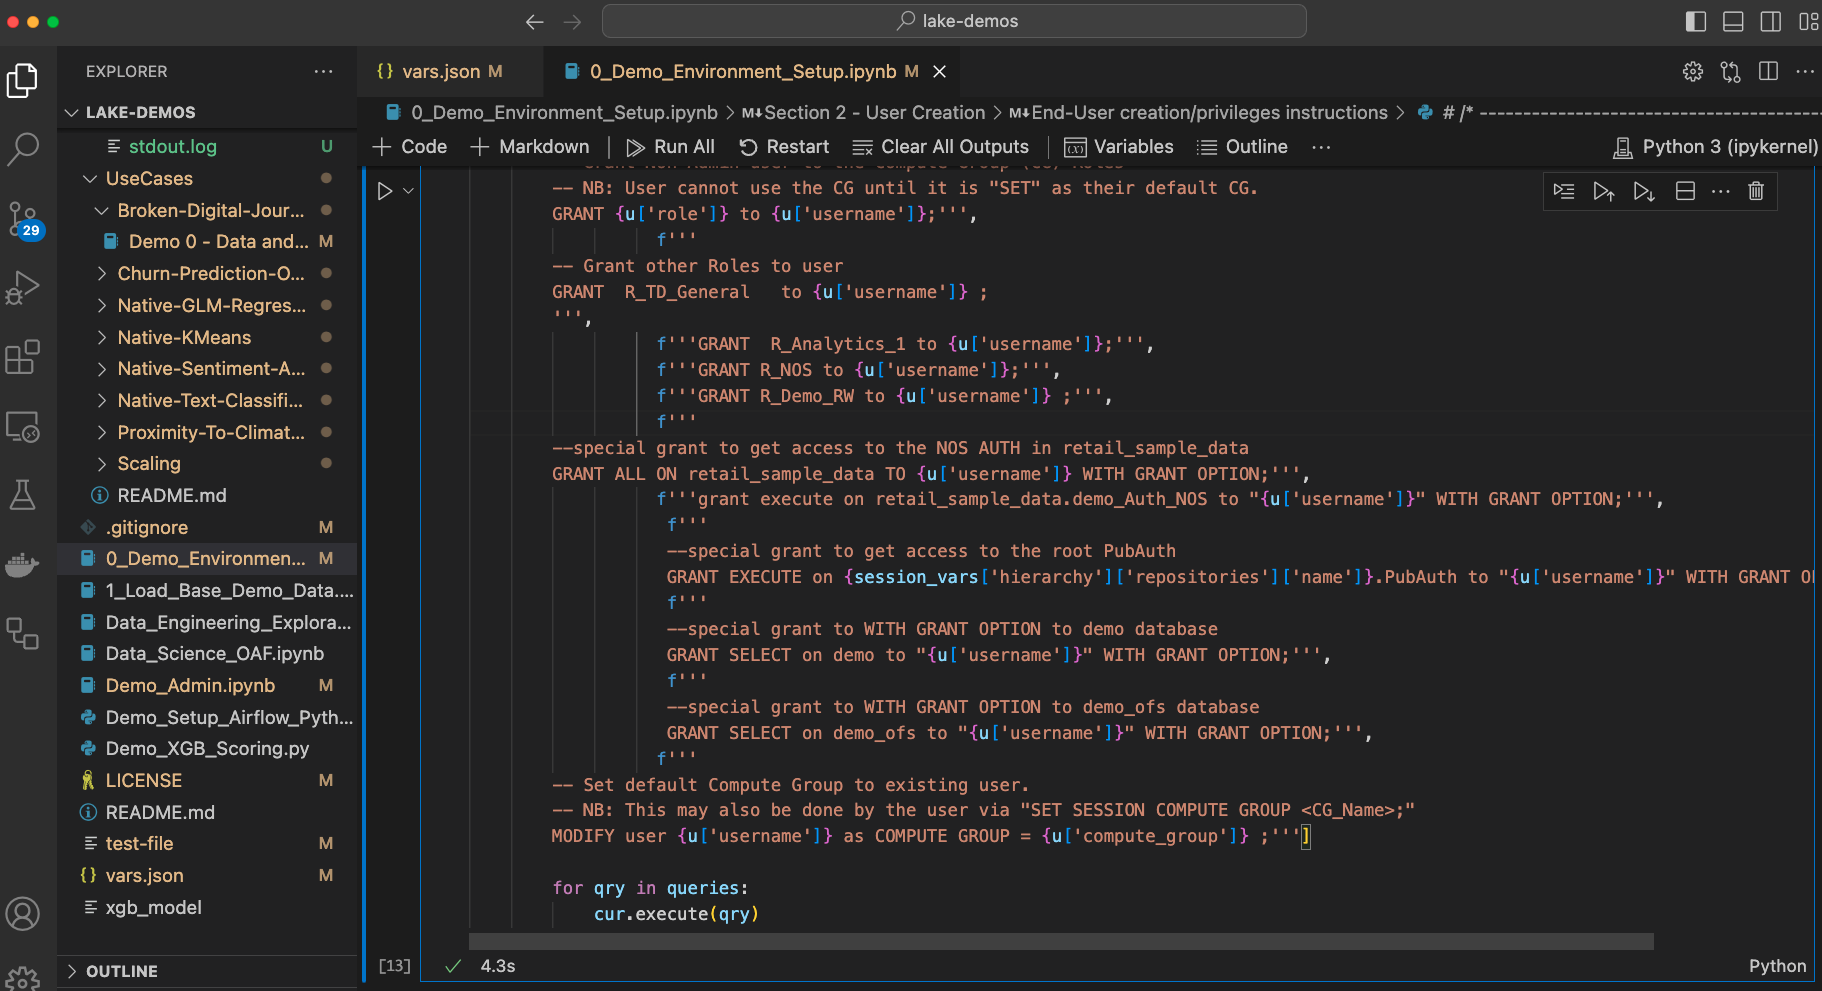
Task: Click breadcrumb Section 2 - User Creation
Action: (x=864, y=113)
